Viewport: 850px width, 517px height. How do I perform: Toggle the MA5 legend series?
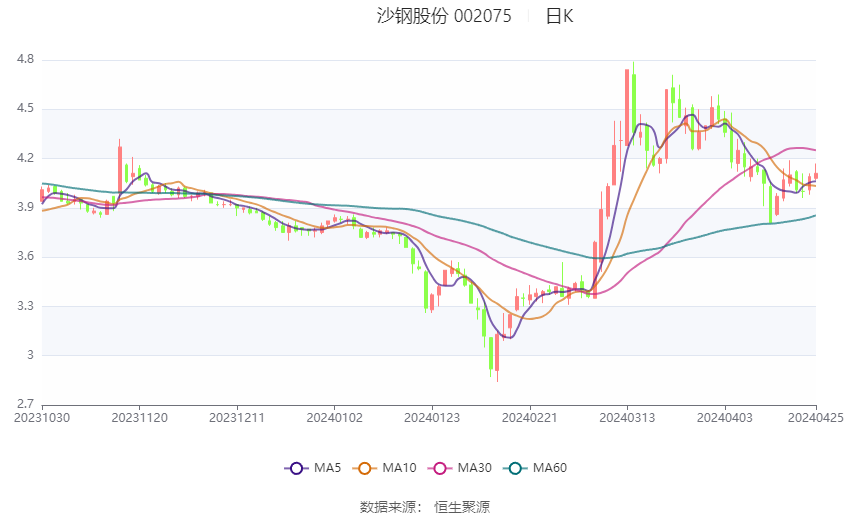click(313, 468)
